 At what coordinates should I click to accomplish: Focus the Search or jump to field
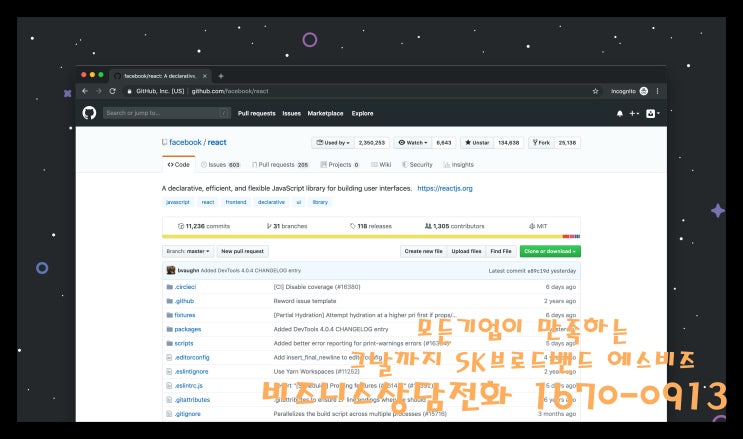pos(167,113)
